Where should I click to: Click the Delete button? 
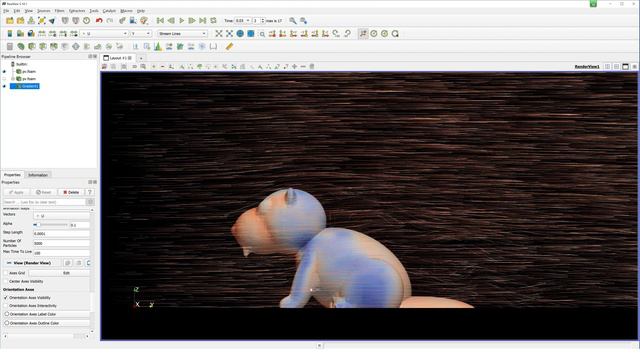pos(71,192)
